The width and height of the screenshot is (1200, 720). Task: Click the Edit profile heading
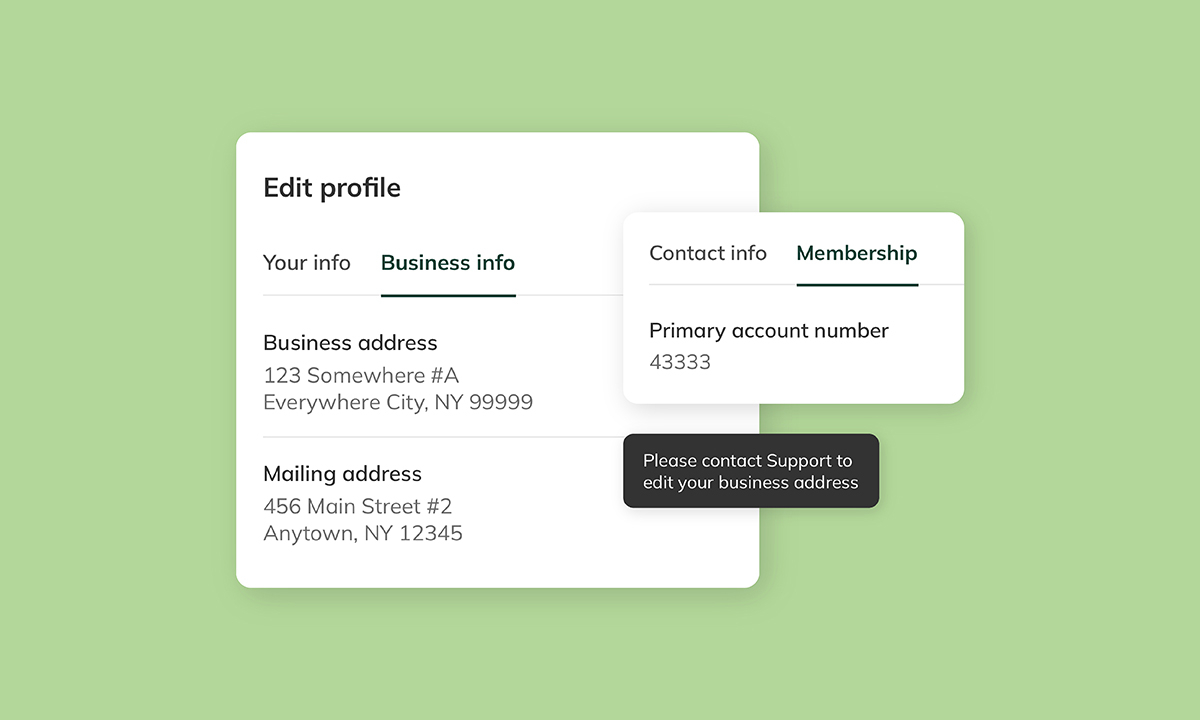[x=332, y=188]
